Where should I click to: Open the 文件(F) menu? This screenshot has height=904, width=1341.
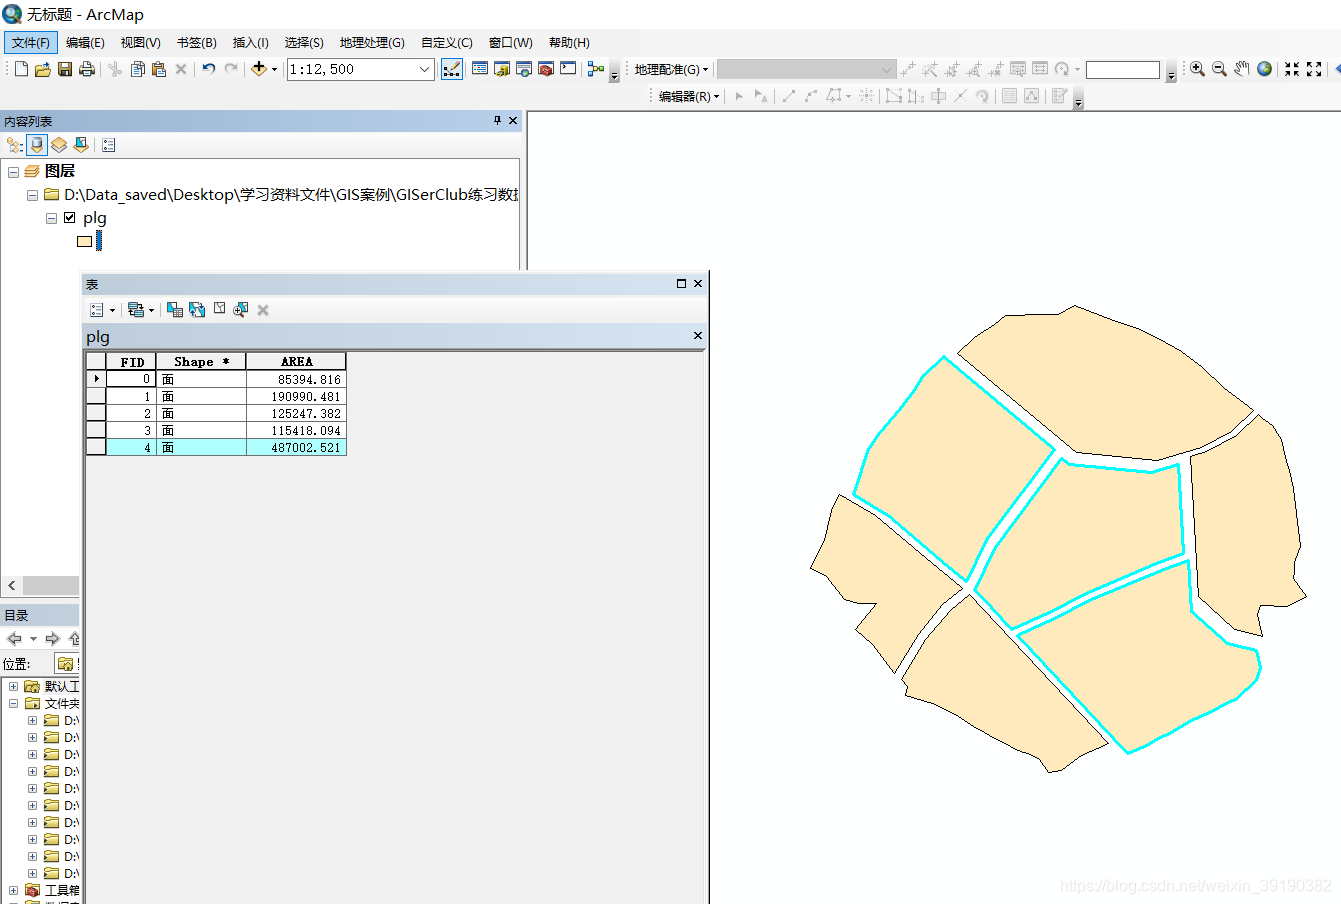pos(31,42)
